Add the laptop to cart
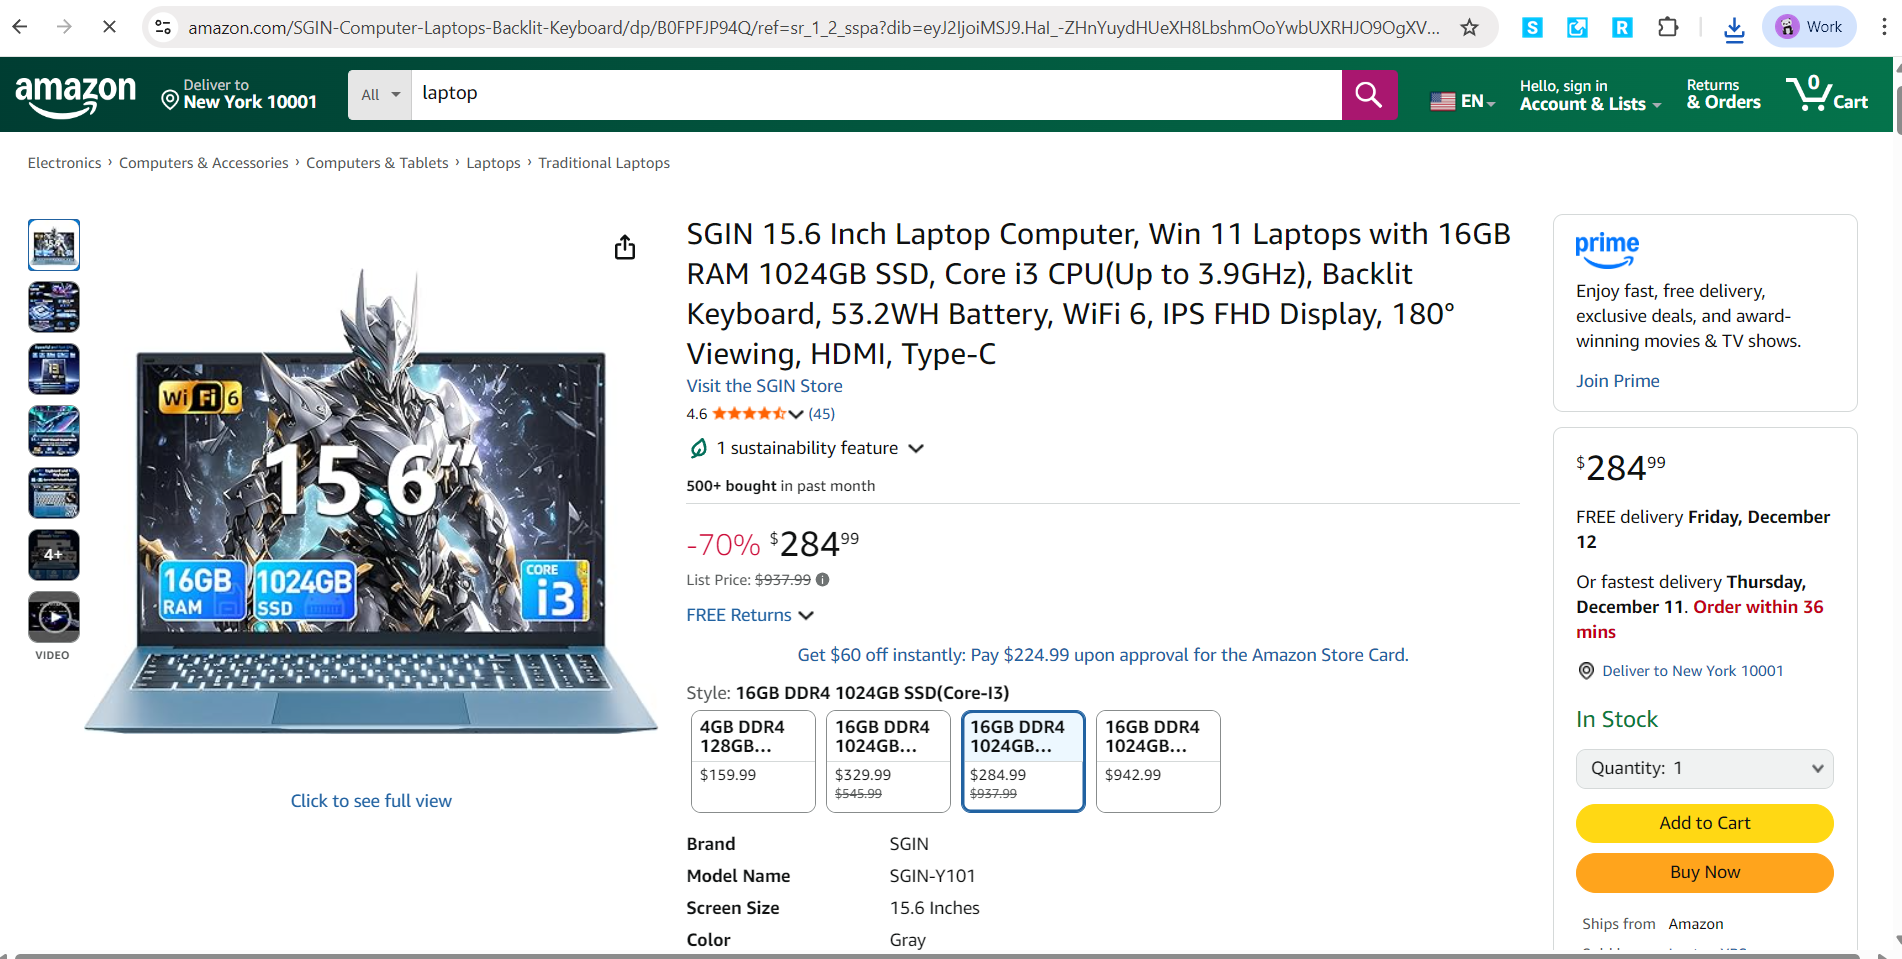 [1704, 823]
